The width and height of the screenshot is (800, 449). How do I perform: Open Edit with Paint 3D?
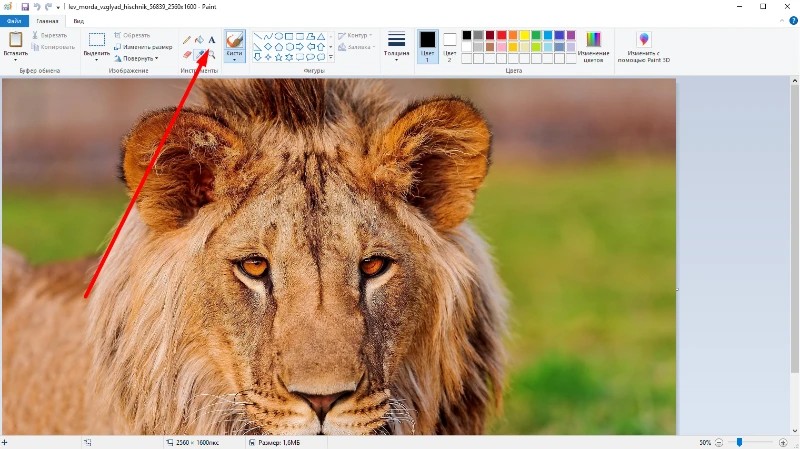[x=644, y=45]
